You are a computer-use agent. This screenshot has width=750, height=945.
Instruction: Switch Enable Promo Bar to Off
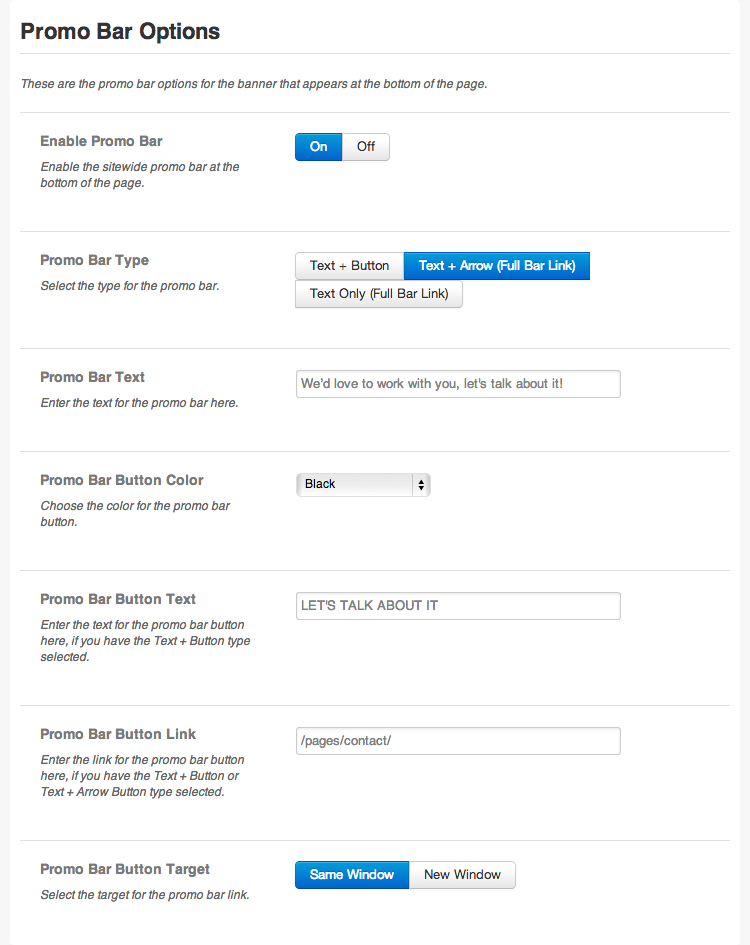366,147
